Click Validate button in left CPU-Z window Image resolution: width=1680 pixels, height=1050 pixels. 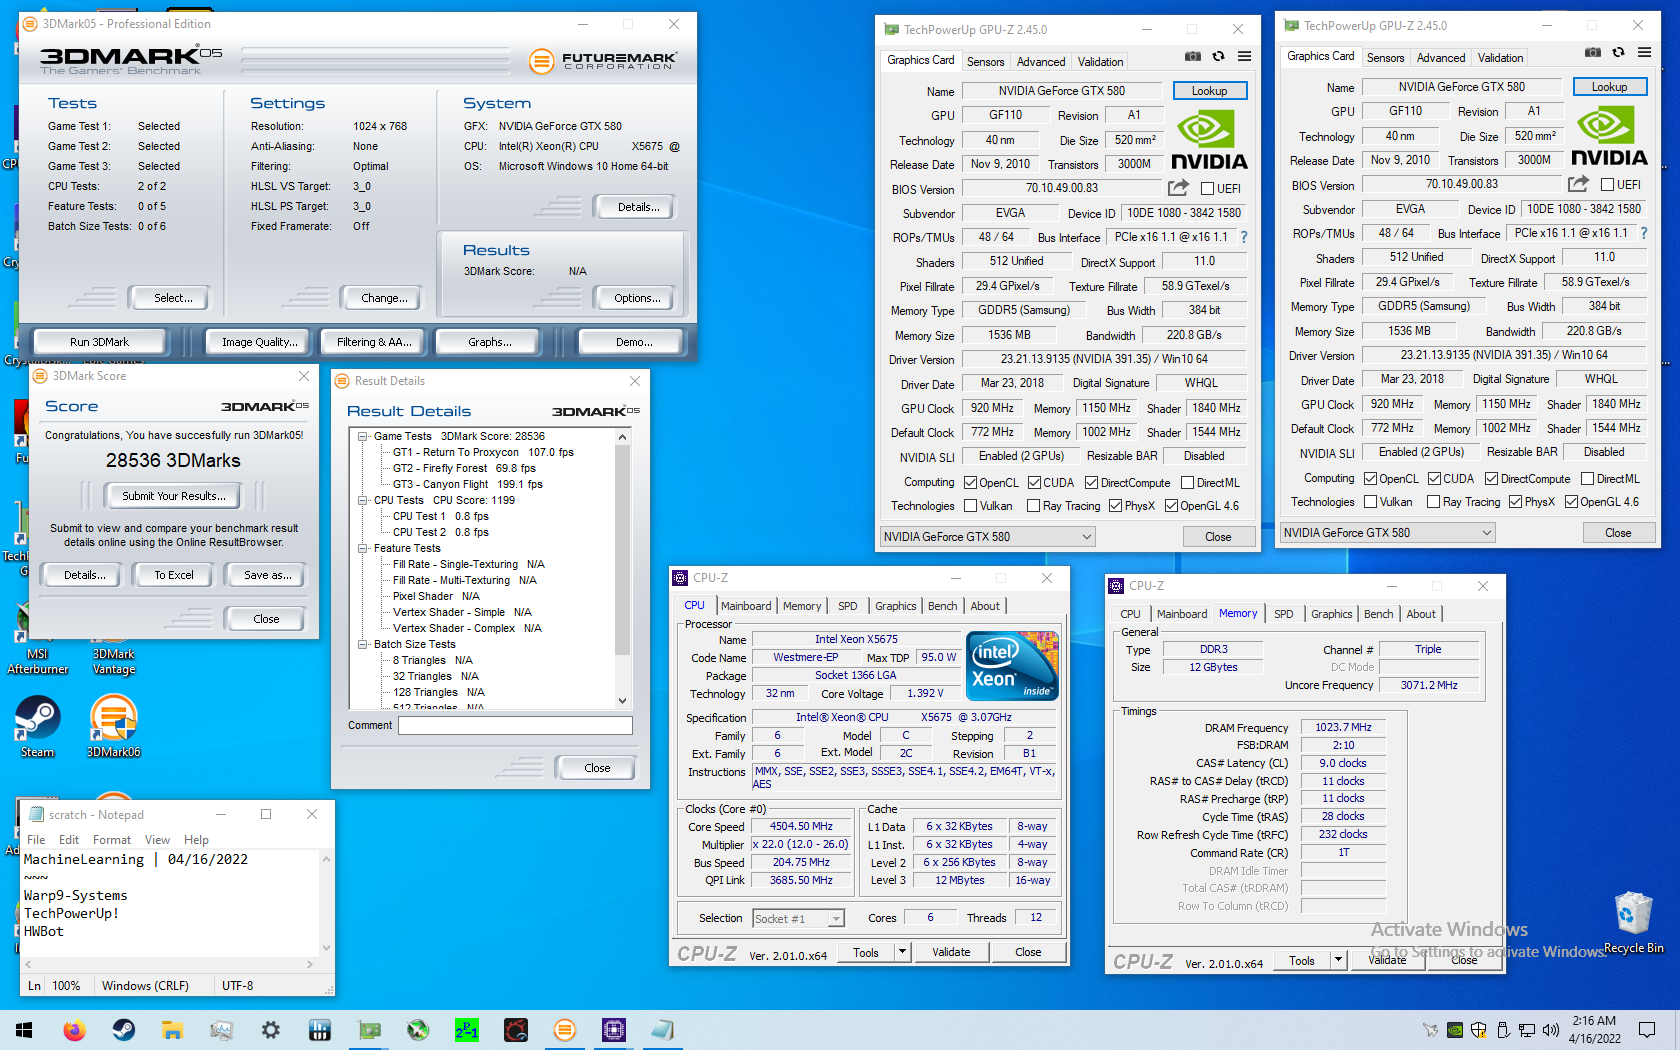coord(951,952)
